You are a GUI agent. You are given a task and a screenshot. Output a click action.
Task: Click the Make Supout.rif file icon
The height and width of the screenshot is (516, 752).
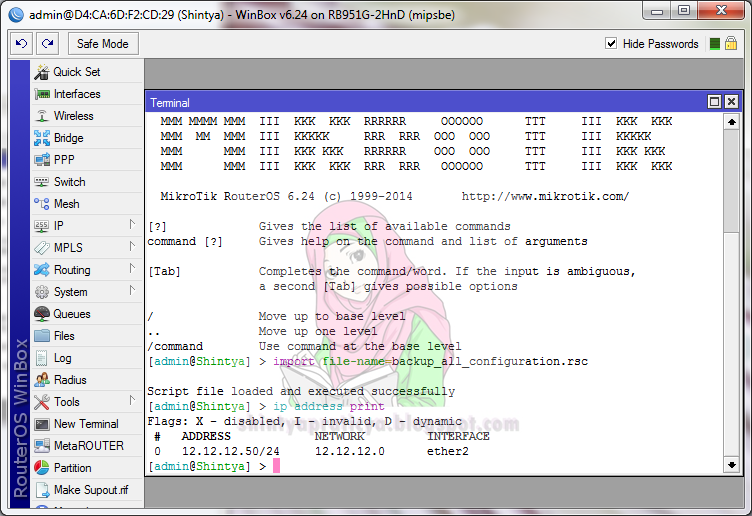(42, 490)
